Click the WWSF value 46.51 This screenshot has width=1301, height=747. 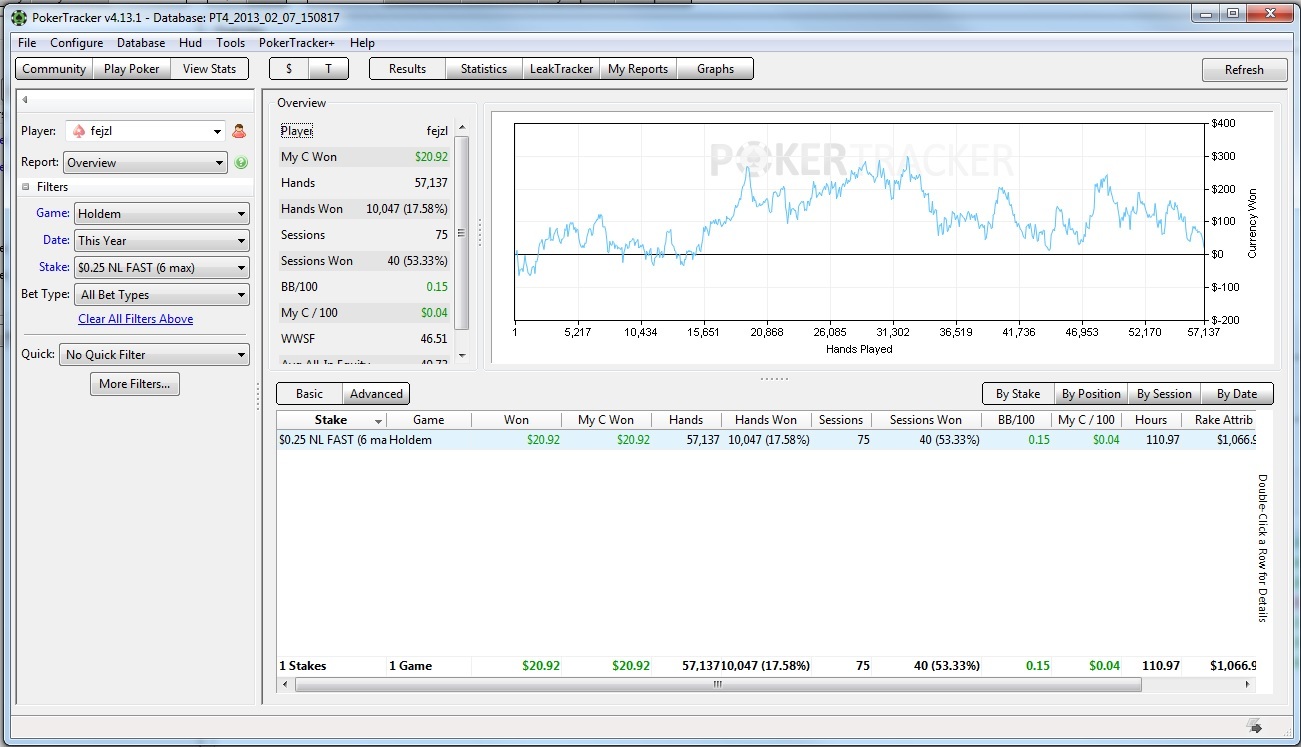(434, 339)
